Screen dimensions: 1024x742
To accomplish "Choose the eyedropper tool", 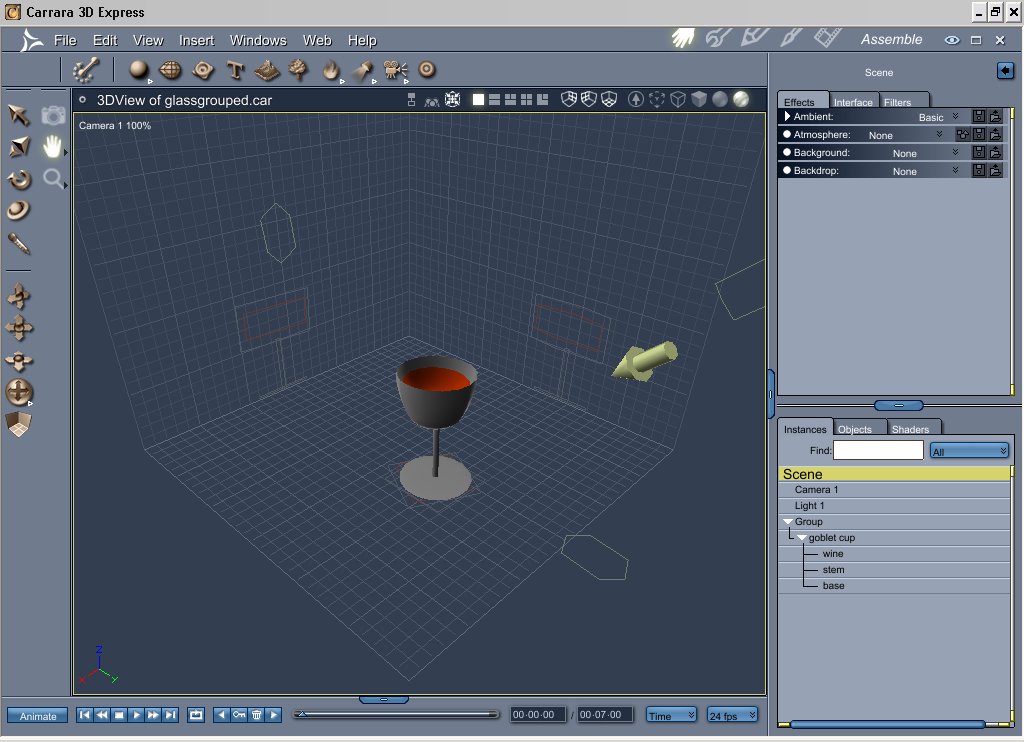I will (x=19, y=242).
